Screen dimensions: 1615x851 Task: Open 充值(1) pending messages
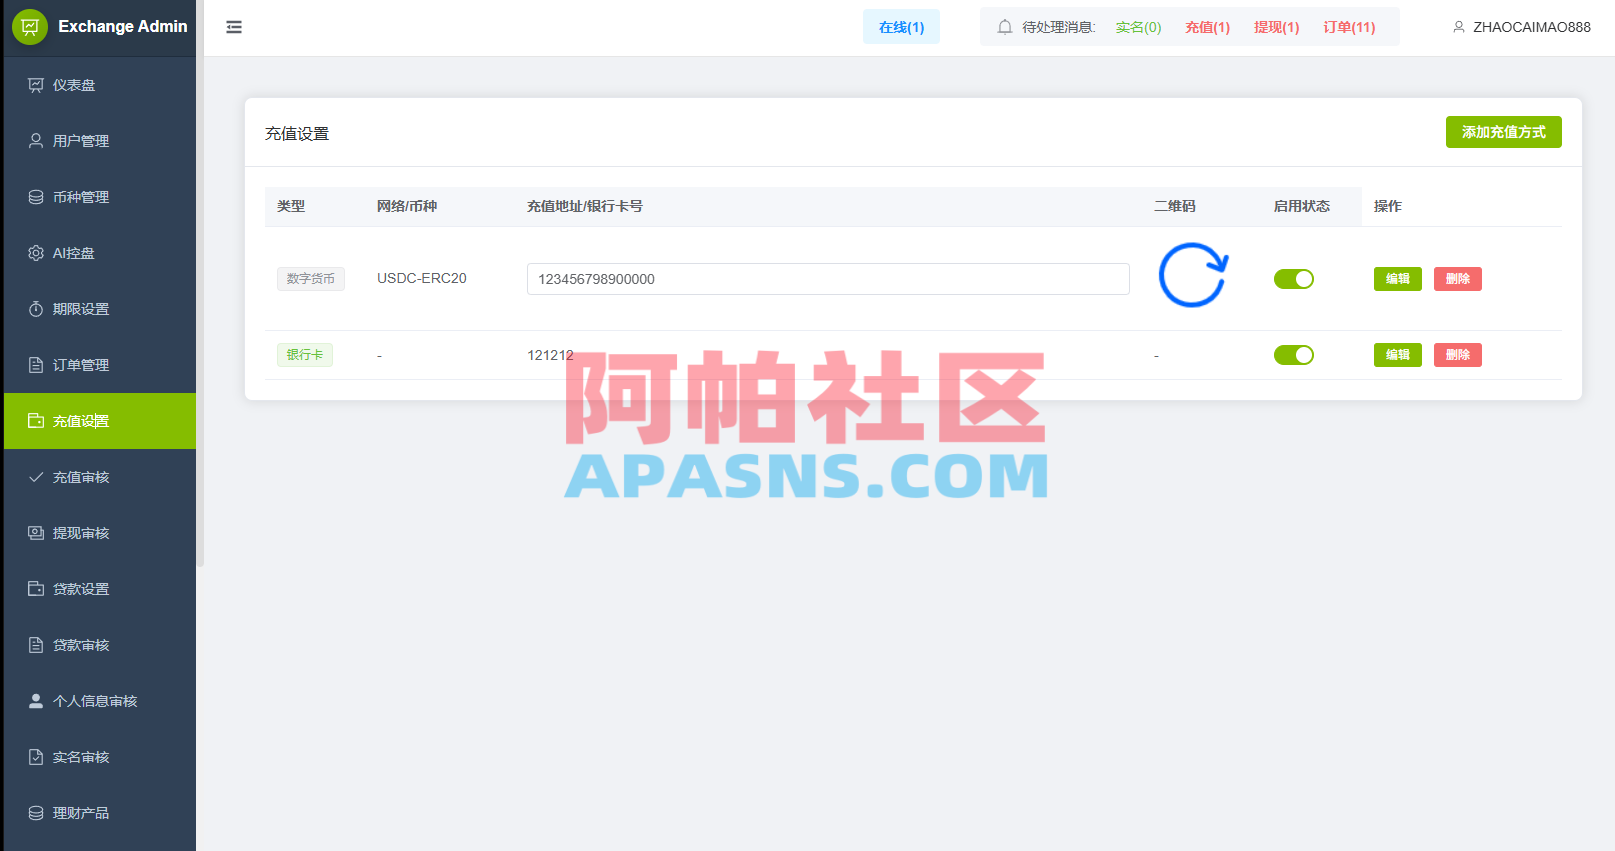1207,27
